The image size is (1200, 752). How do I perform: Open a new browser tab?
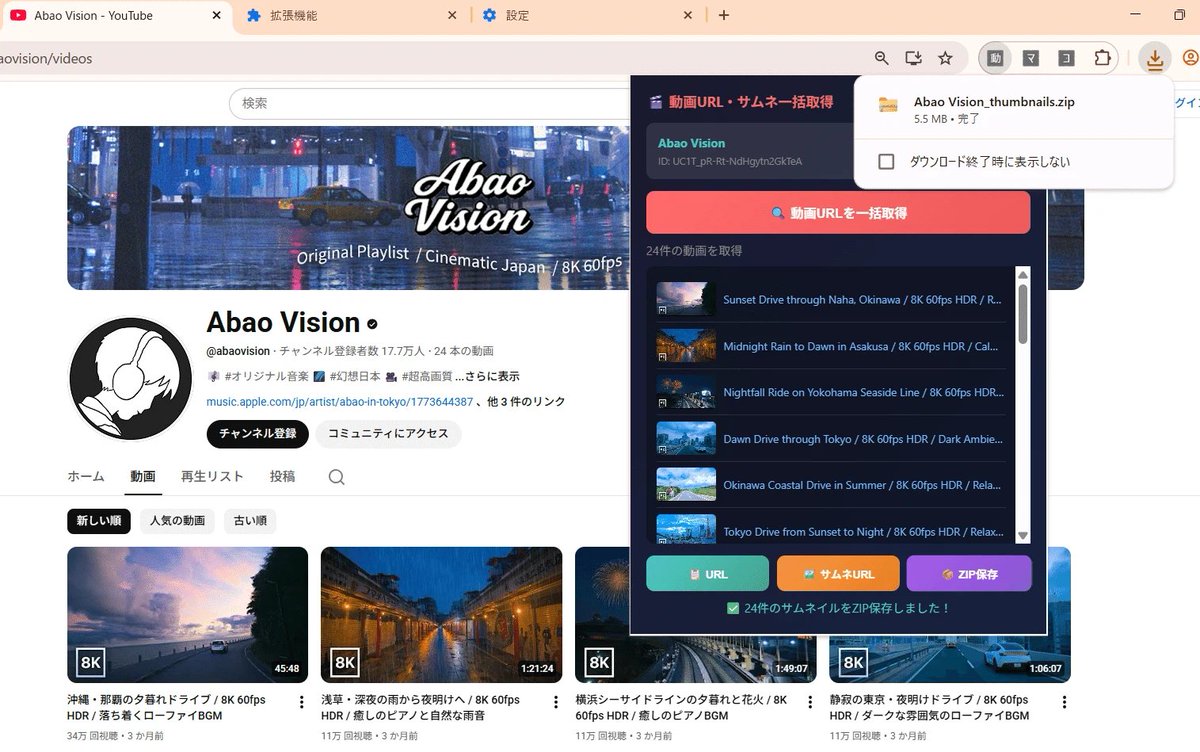(x=724, y=15)
